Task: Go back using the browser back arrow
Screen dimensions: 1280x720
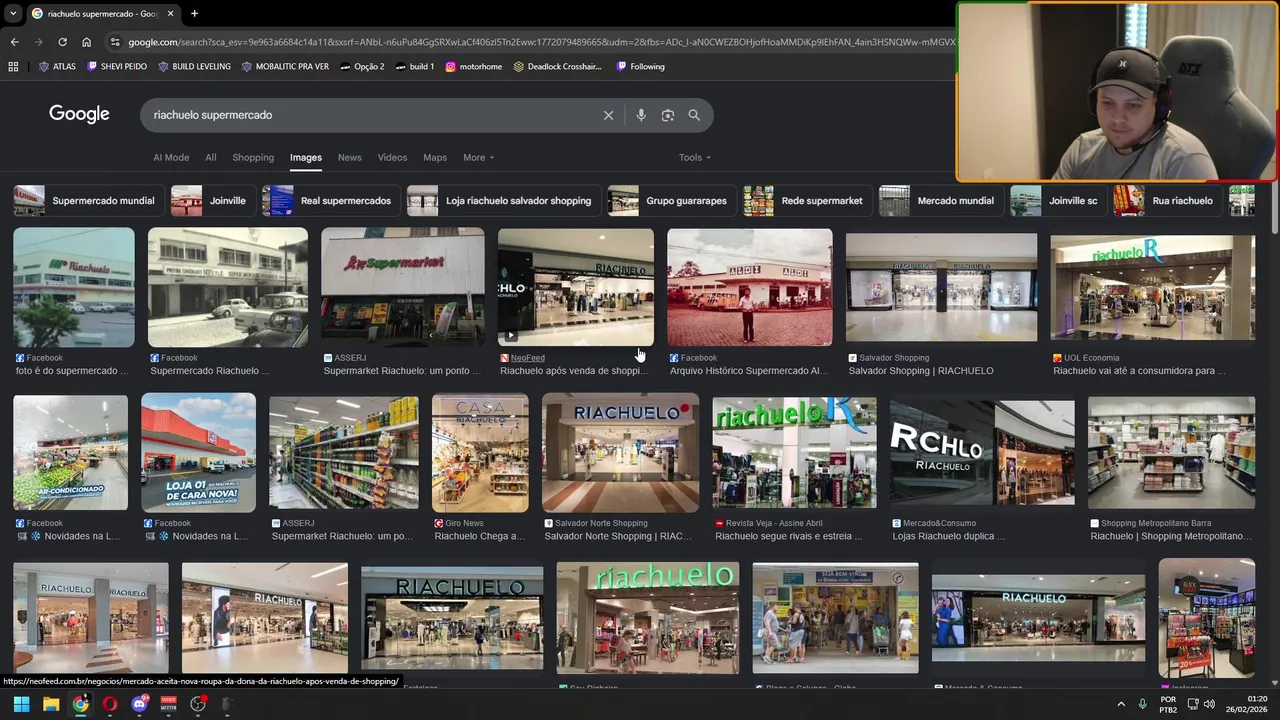Action: [x=14, y=42]
